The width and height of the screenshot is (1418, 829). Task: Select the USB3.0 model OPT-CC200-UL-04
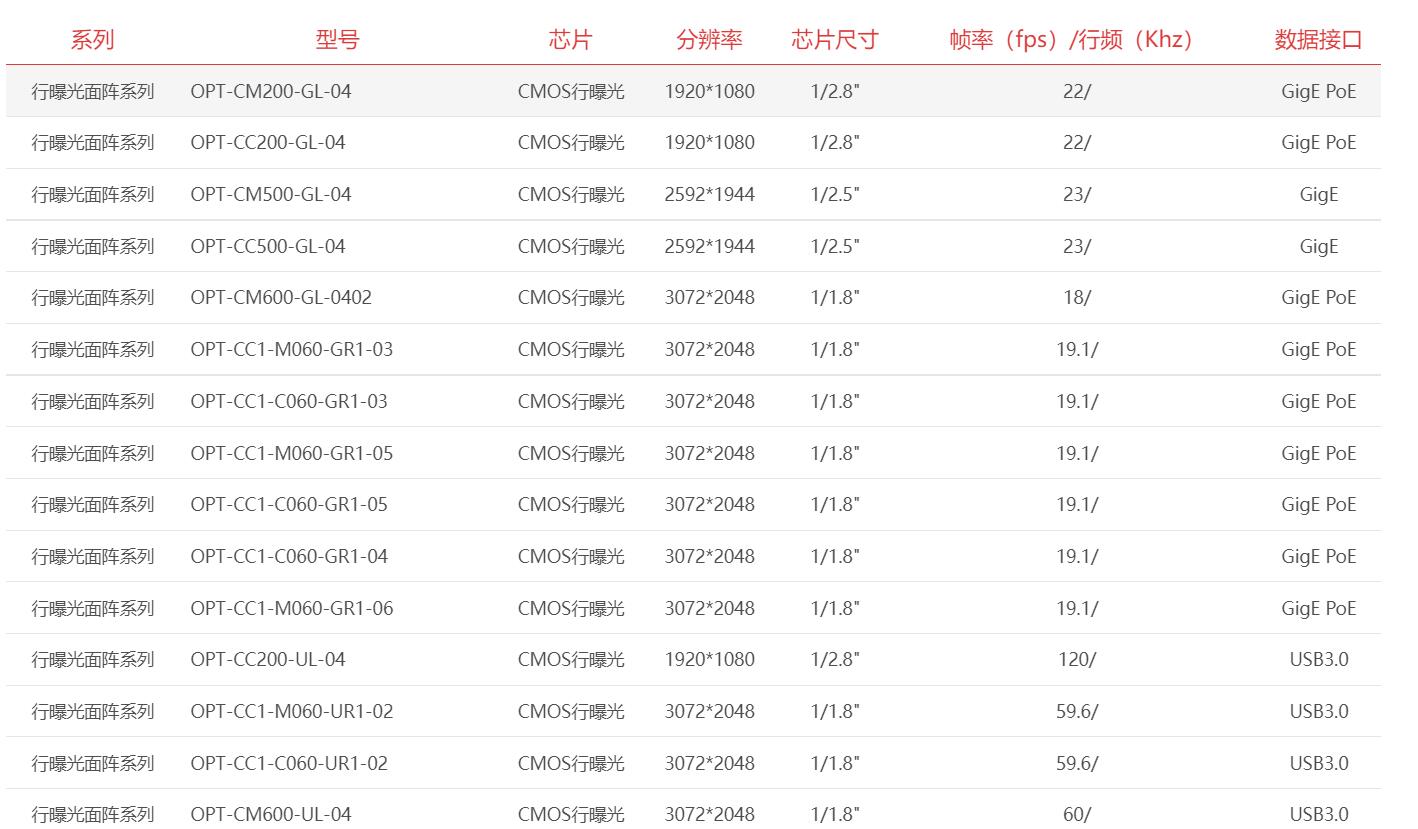267,659
